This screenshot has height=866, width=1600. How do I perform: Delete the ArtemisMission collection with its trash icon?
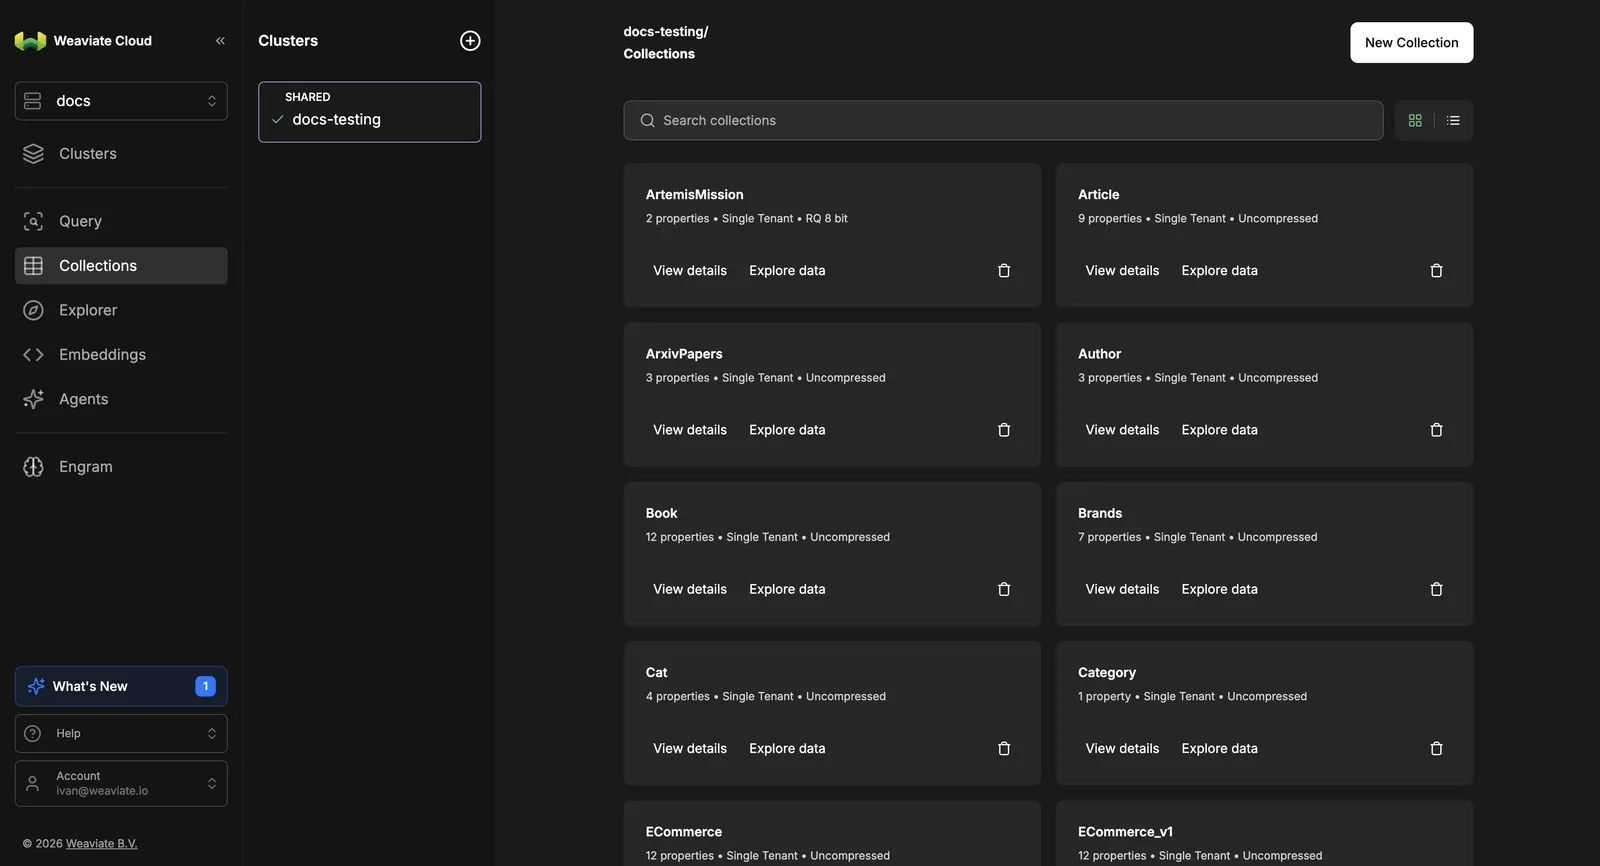pyautogui.click(x=1004, y=271)
